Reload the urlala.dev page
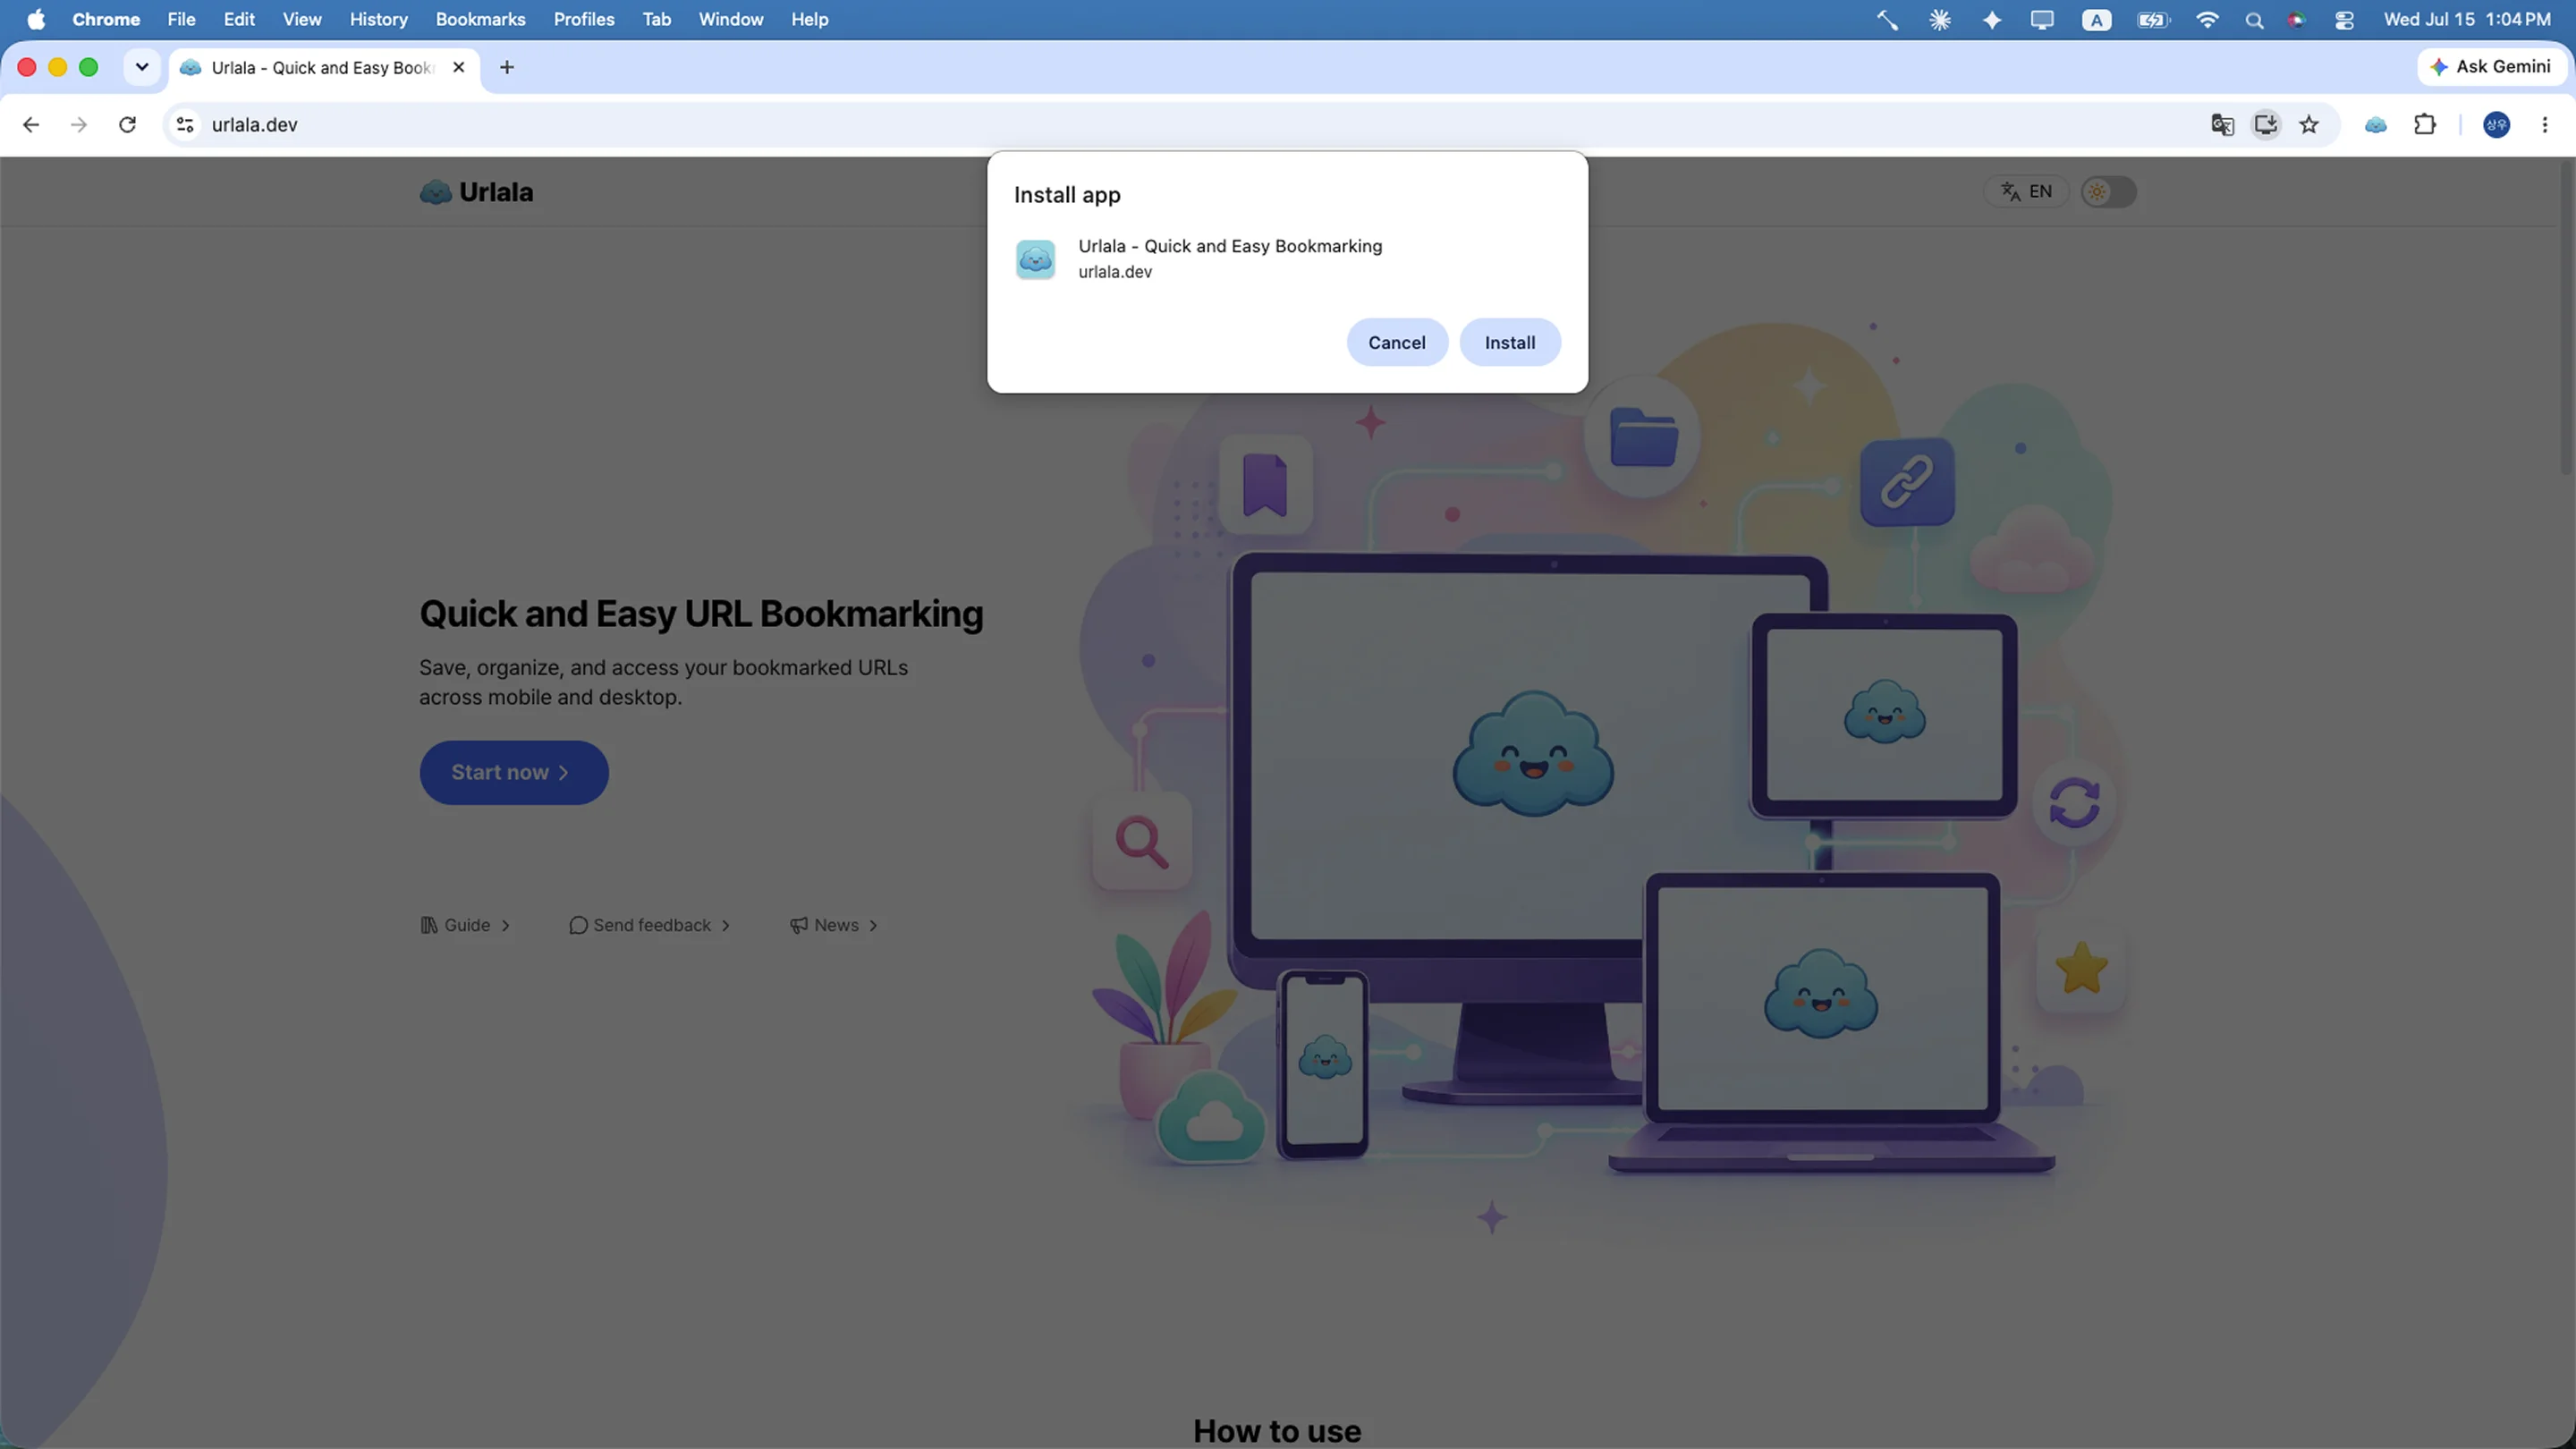Viewport: 2576px width, 1449px height. [127, 124]
